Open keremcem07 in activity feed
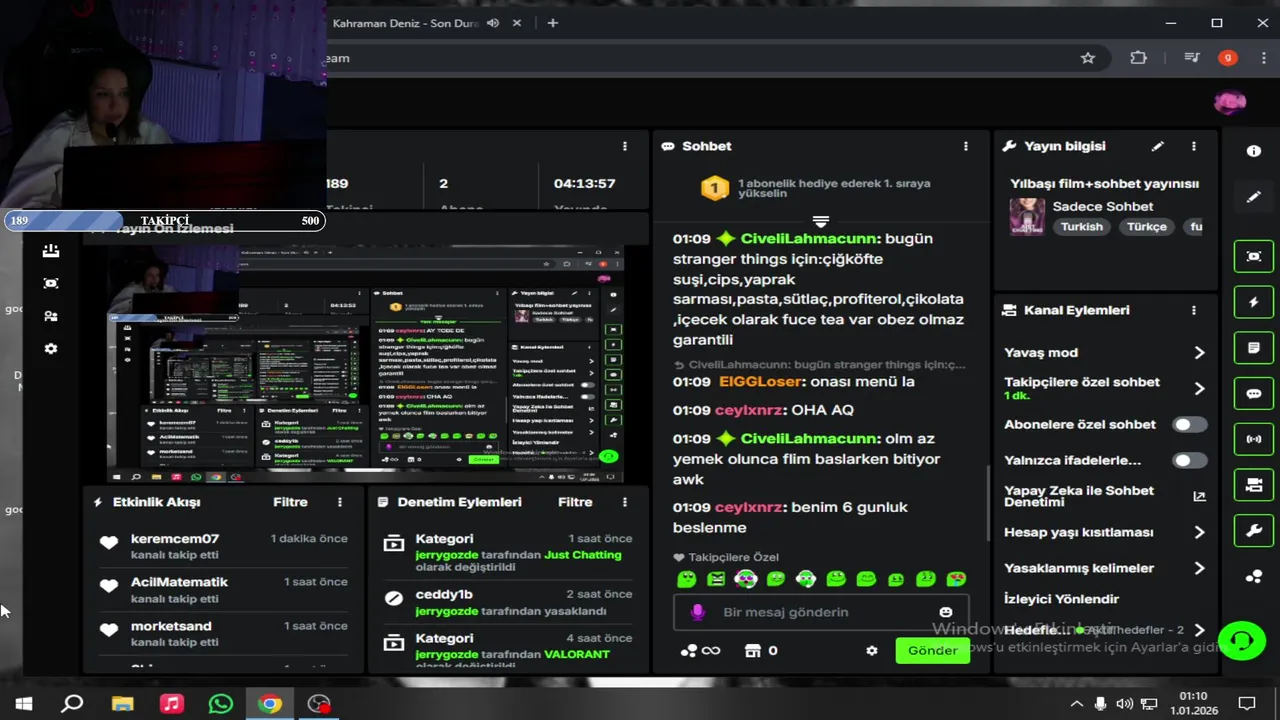The height and width of the screenshot is (720, 1280). point(175,539)
